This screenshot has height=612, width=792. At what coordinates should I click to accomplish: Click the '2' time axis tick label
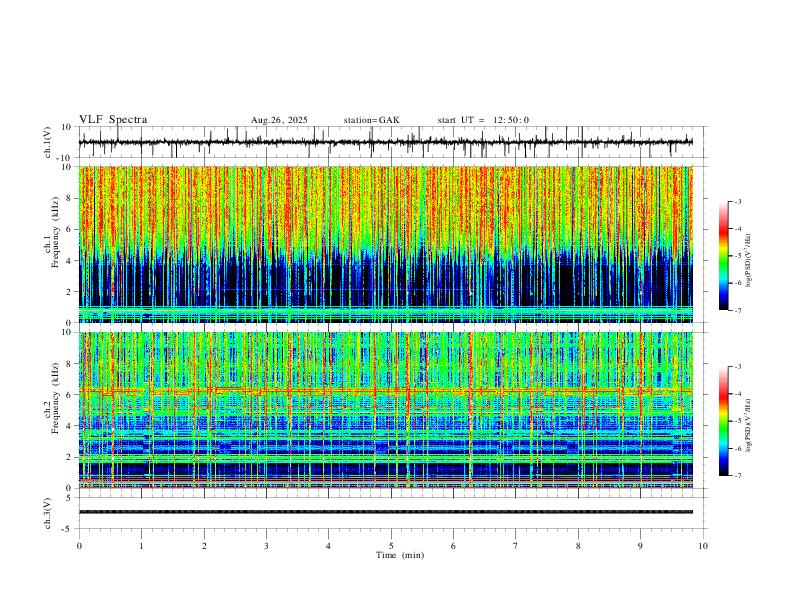pyautogui.click(x=204, y=546)
